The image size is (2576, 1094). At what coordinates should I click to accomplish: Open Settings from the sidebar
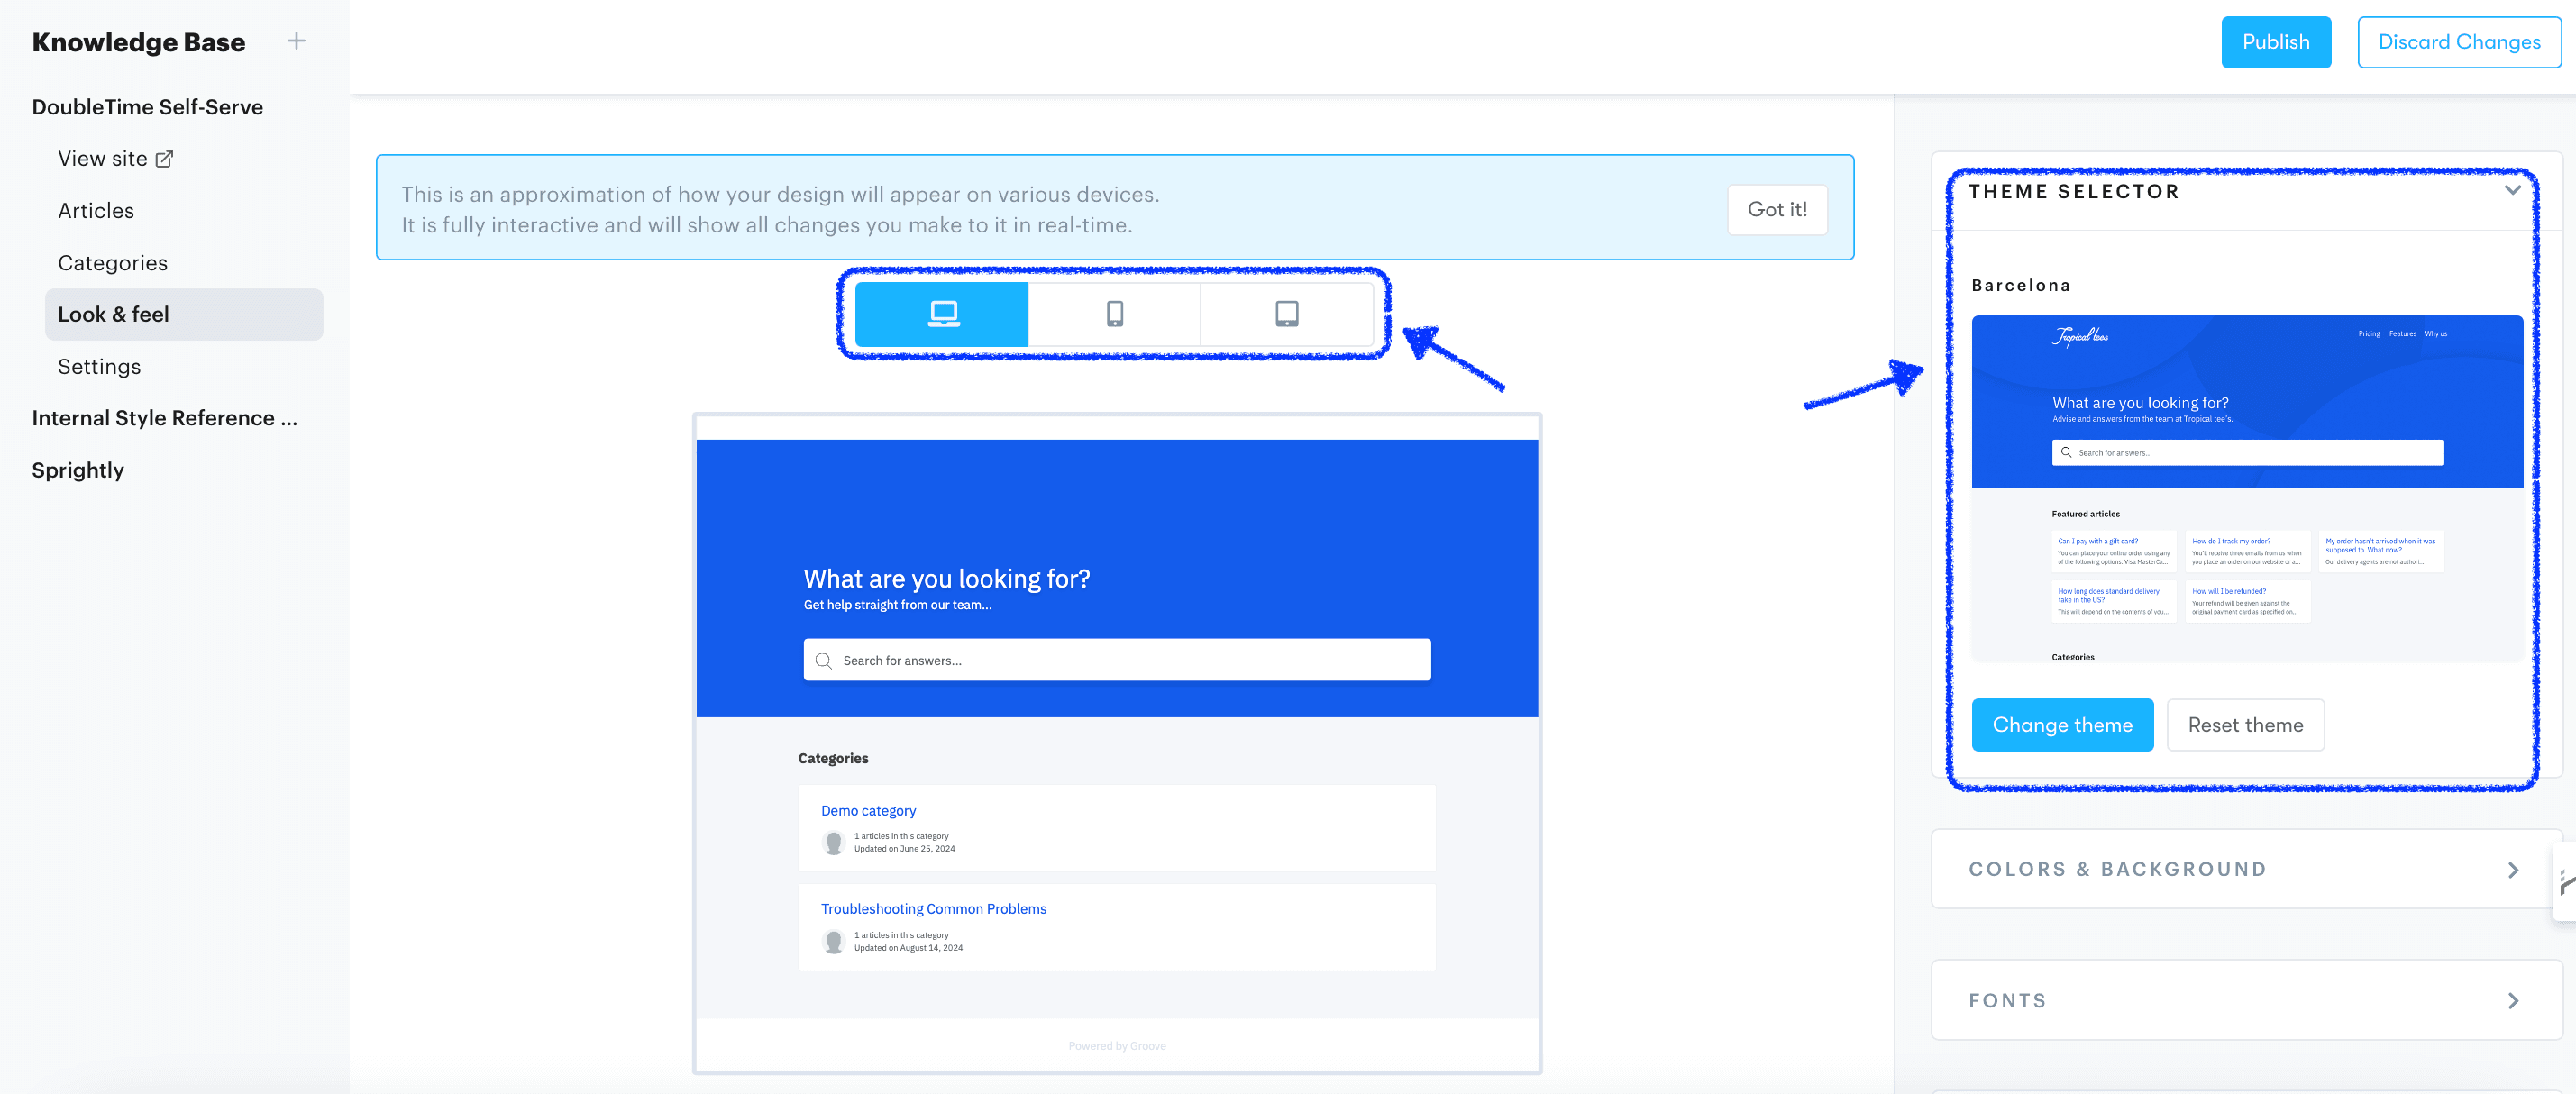pos(99,366)
